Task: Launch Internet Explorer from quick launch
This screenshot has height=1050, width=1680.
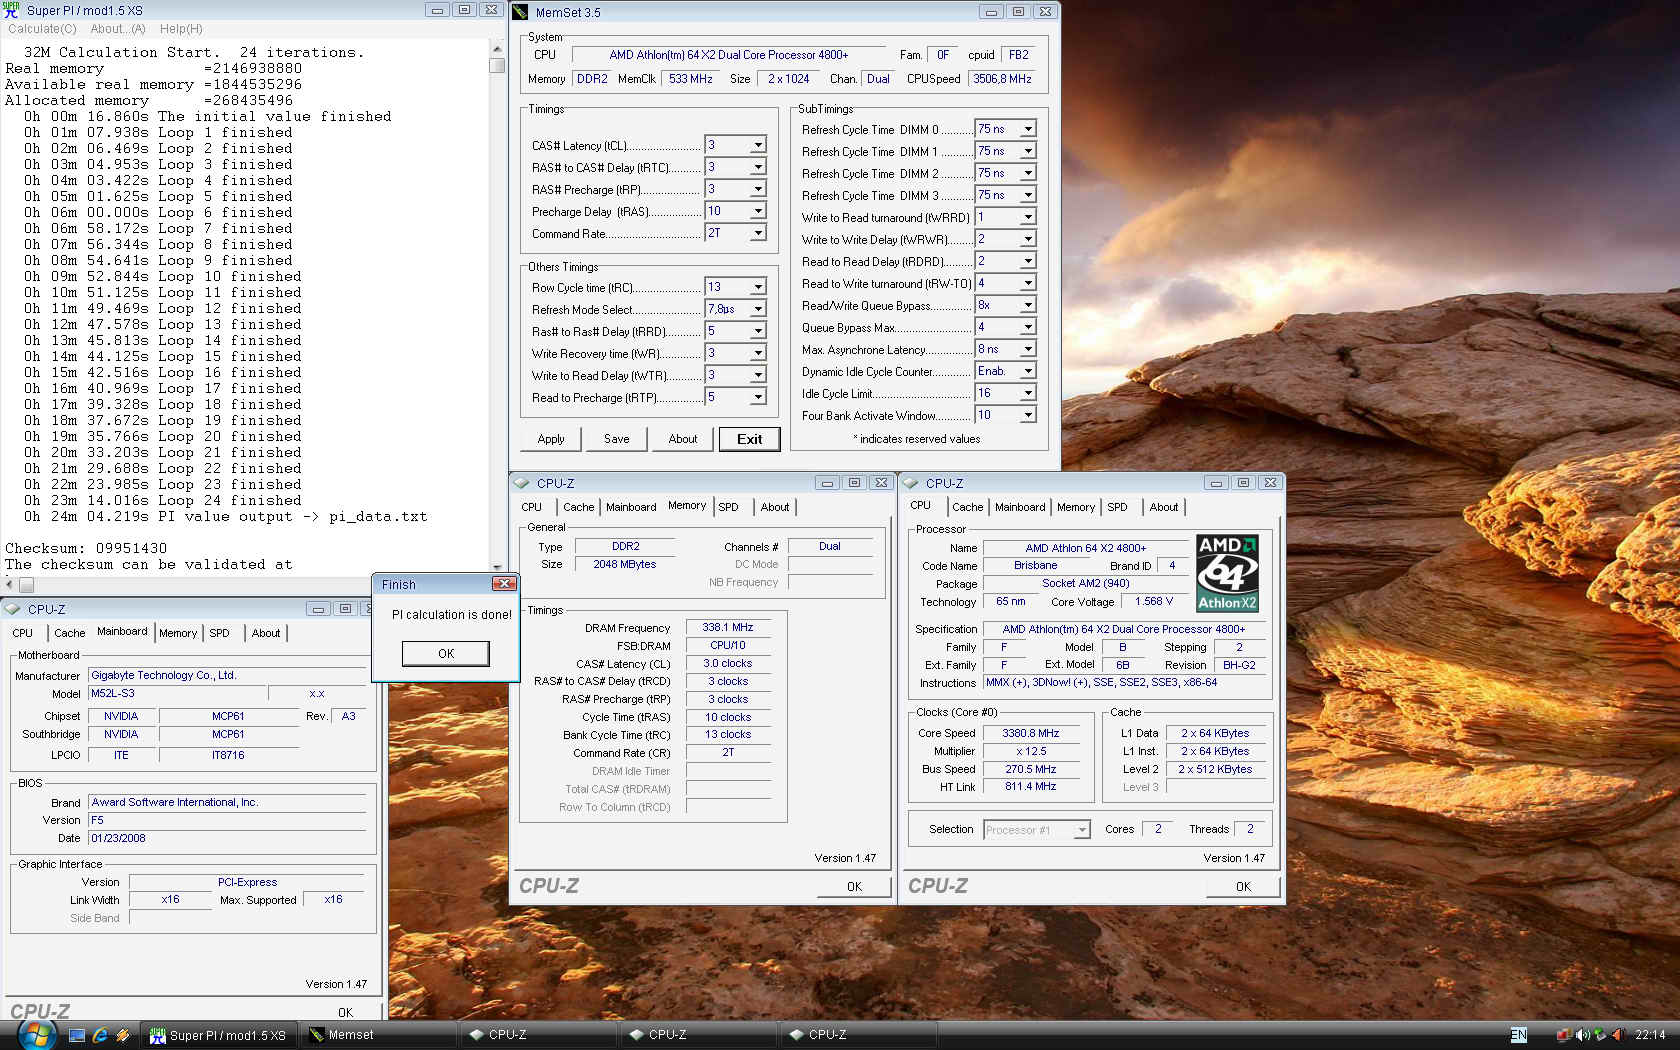Action: coord(100,1035)
